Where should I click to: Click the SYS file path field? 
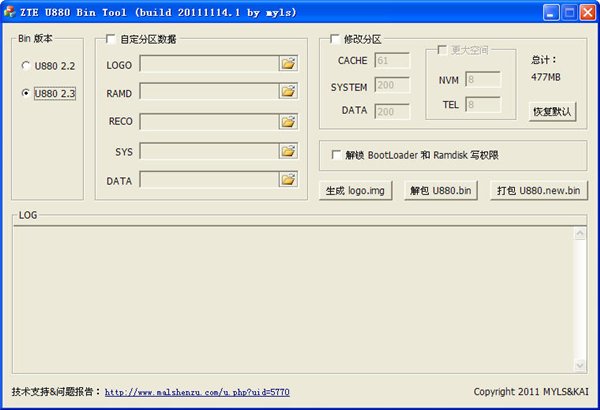pyautogui.click(x=209, y=151)
